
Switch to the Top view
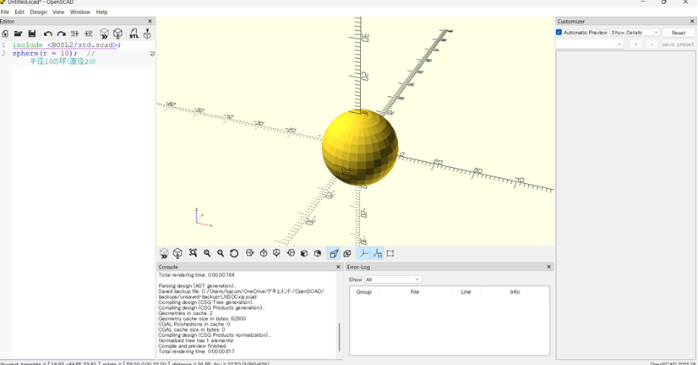coord(264,253)
